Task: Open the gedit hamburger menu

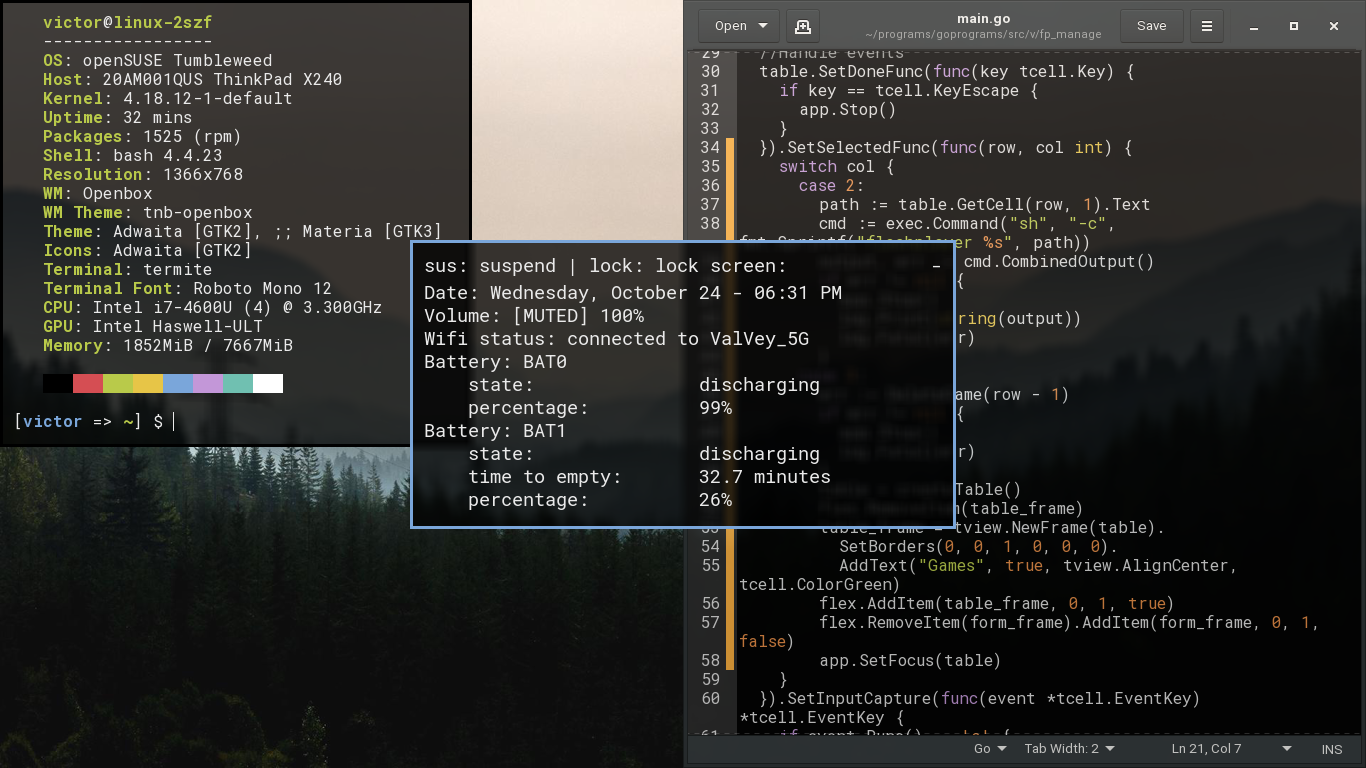Action: [1207, 26]
